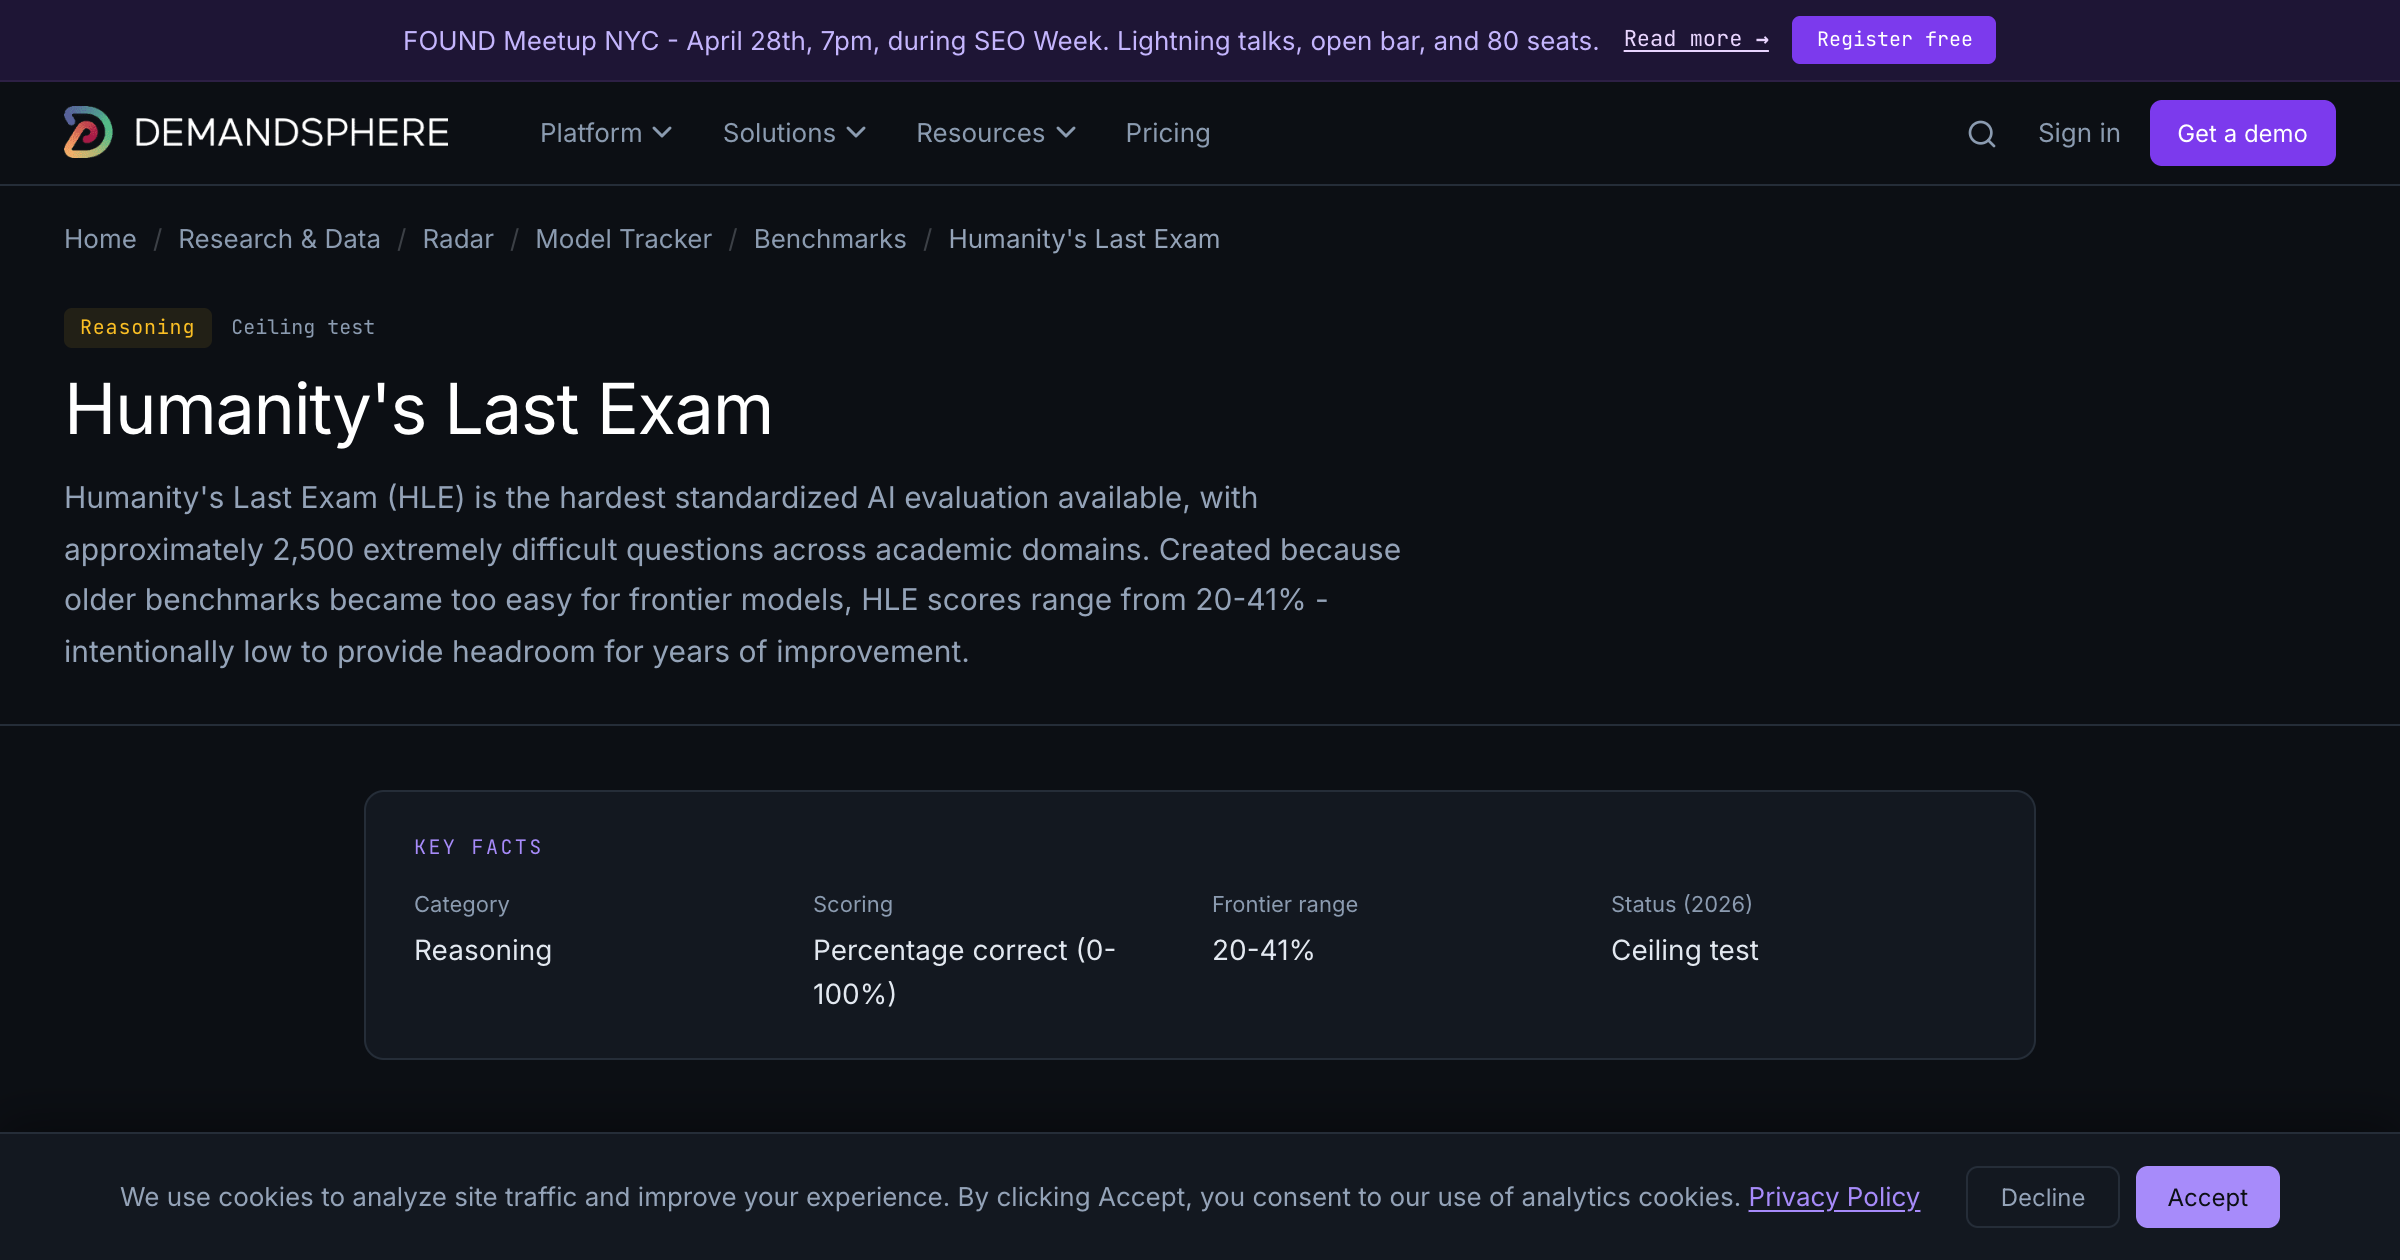Image resolution: width=2400 pixels, height=1260 pixels.
Task: Open the Model Tracker breadcrumb
Action: point(623,239)
